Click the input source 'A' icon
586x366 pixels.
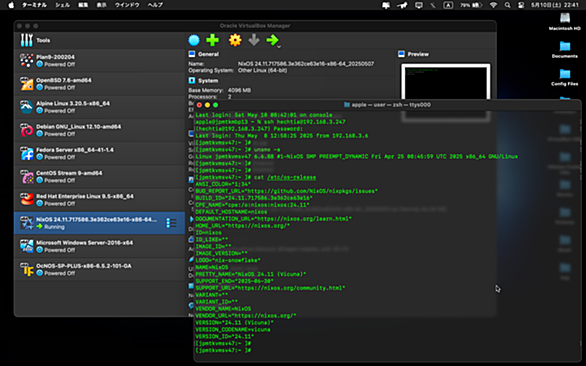point(448,5)
